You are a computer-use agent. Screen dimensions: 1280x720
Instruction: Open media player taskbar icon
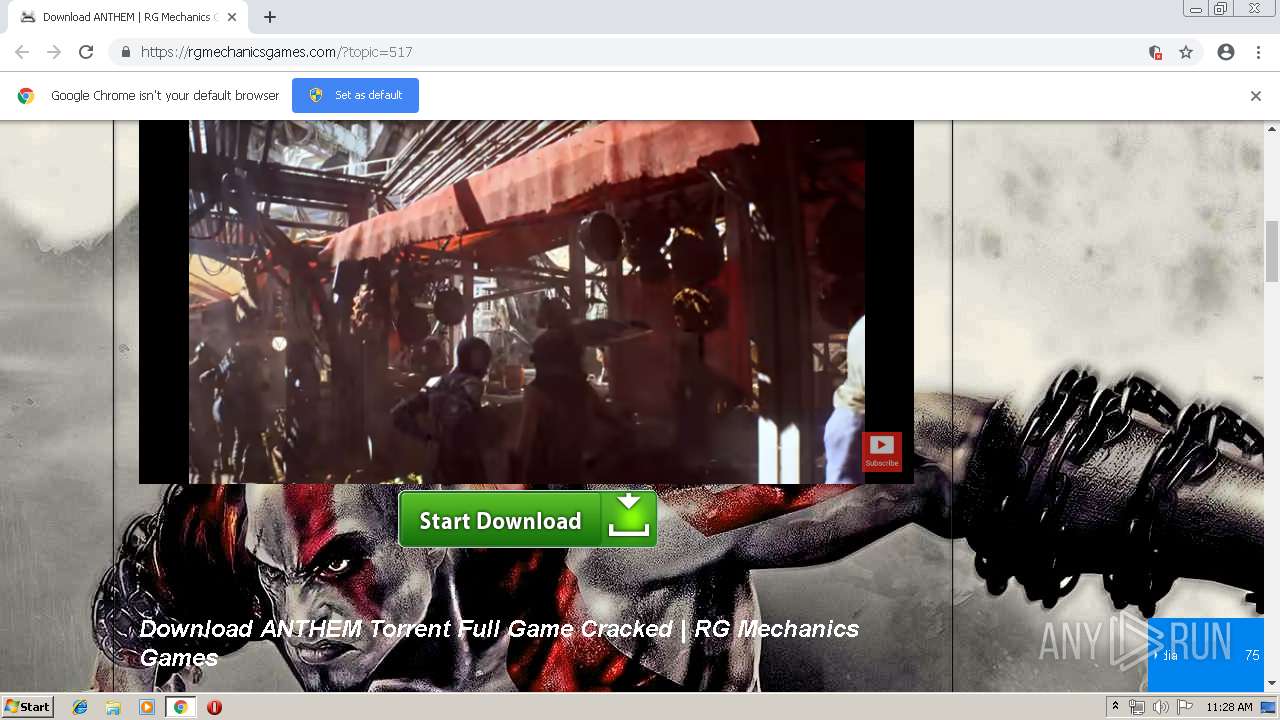[147, 707]
